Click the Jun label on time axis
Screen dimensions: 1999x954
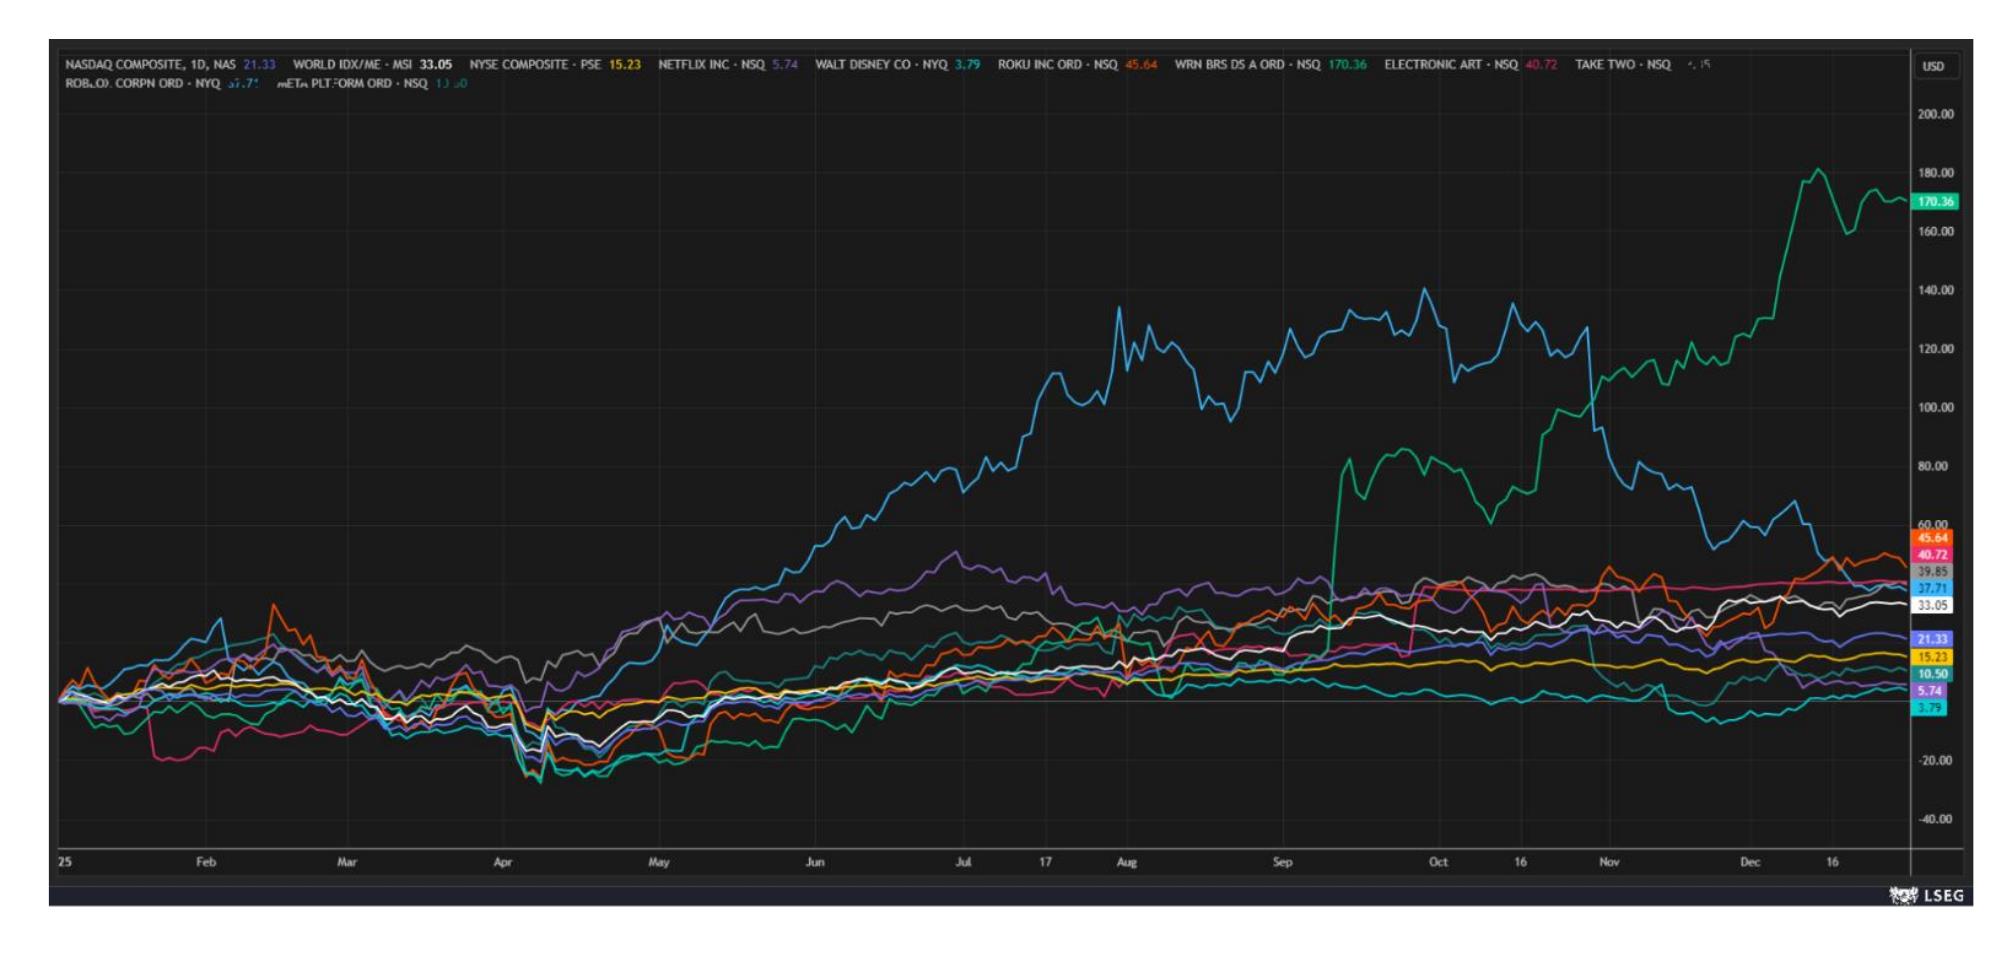815,862
